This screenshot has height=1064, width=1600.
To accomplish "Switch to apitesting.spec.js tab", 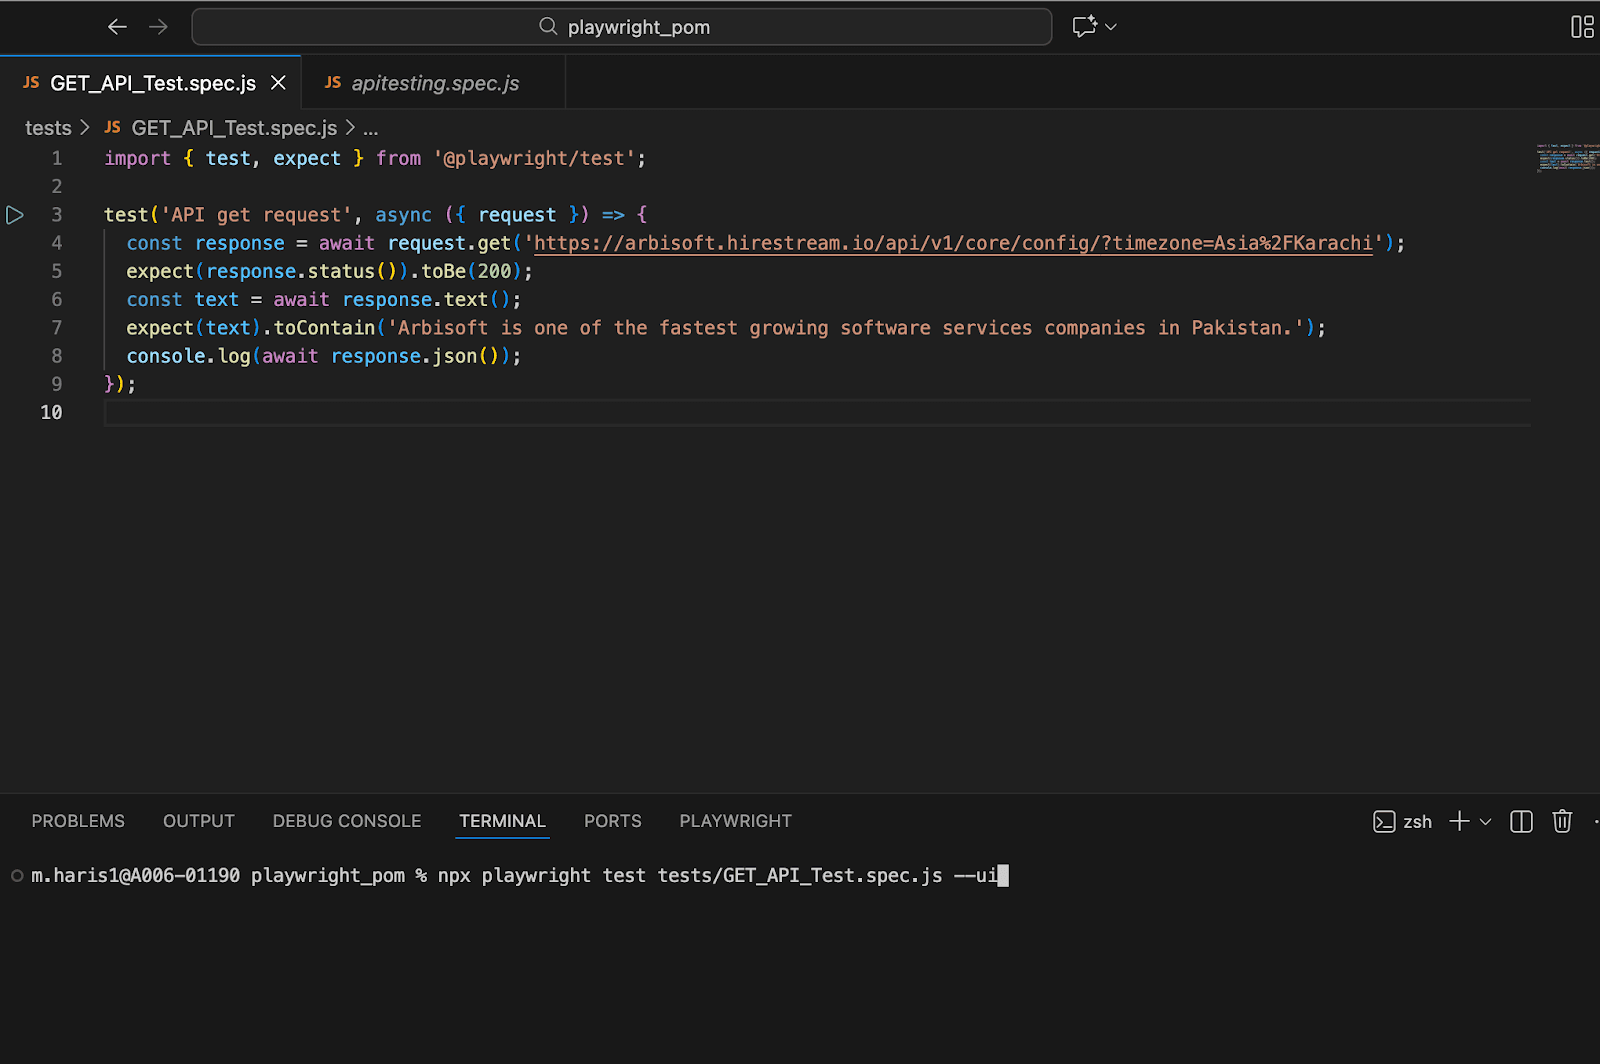I will pyautogui.click(x=434, y=83).
